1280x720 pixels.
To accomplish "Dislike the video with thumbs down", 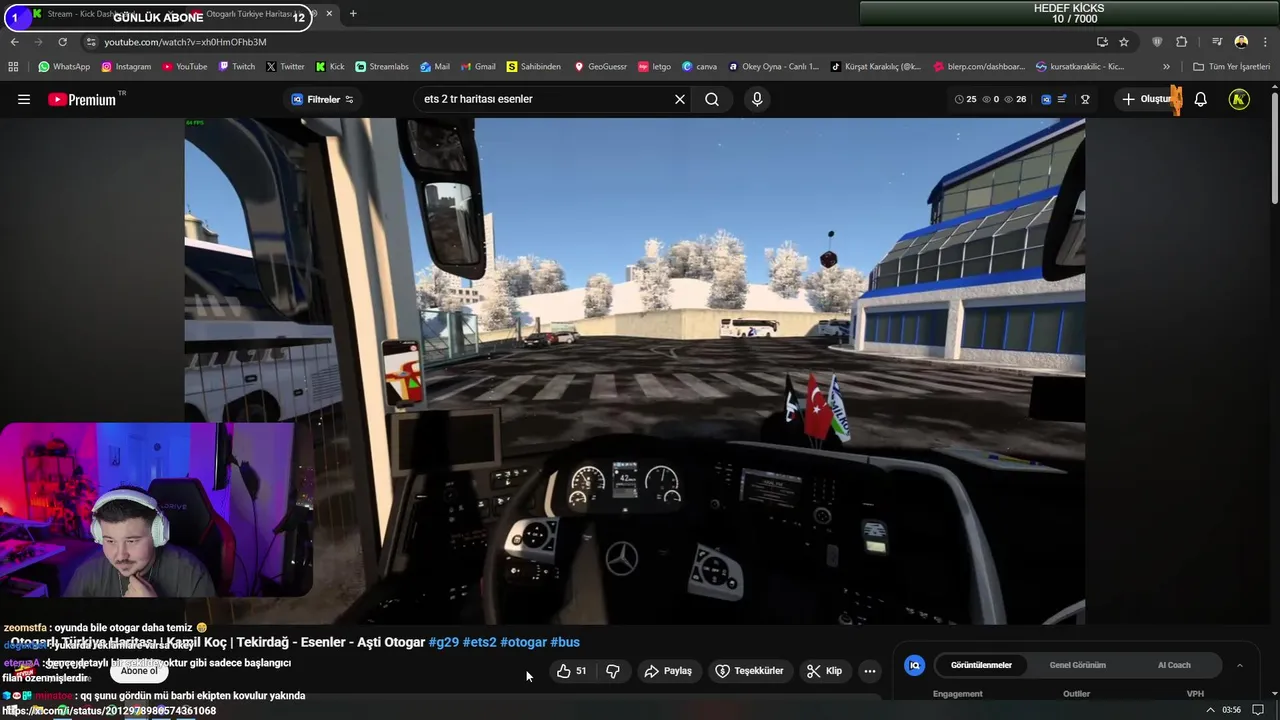I will click(613, 671).
